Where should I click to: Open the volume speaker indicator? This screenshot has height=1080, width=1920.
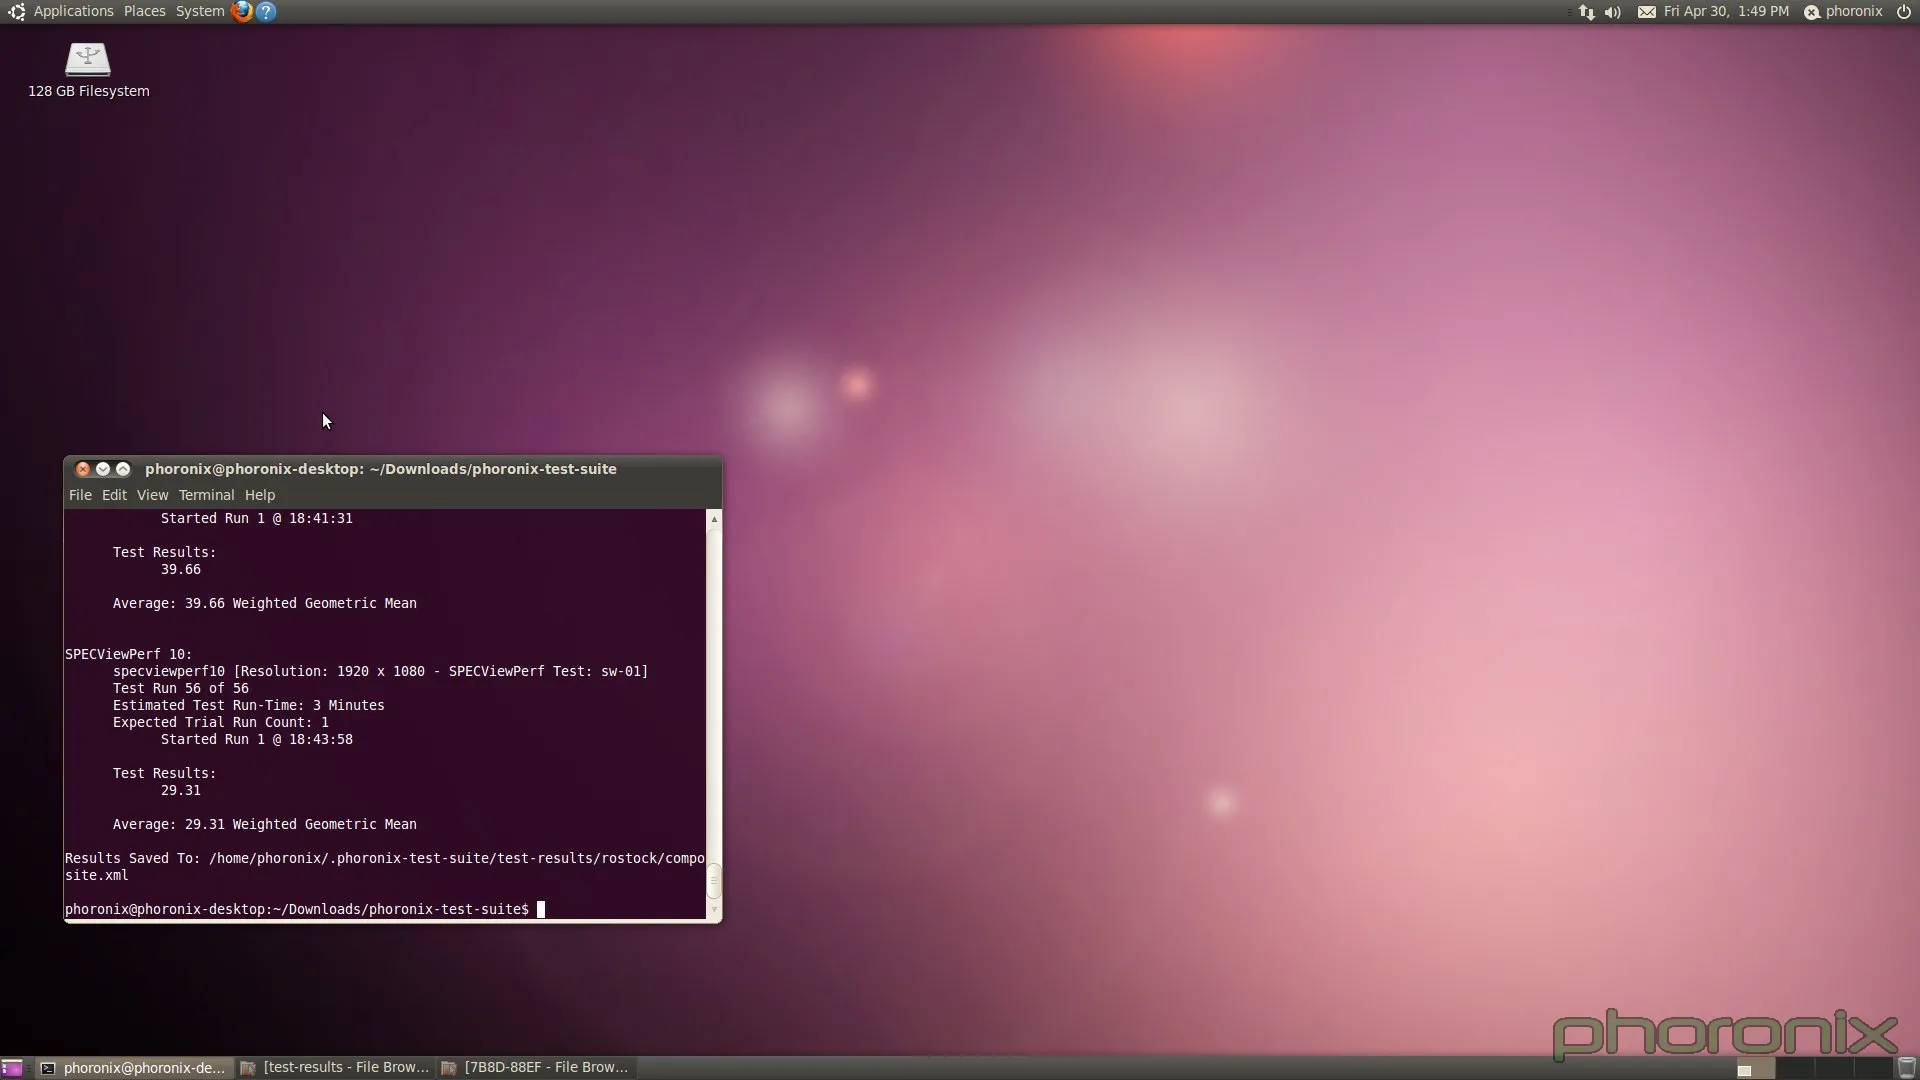[x=1612, y=12]
